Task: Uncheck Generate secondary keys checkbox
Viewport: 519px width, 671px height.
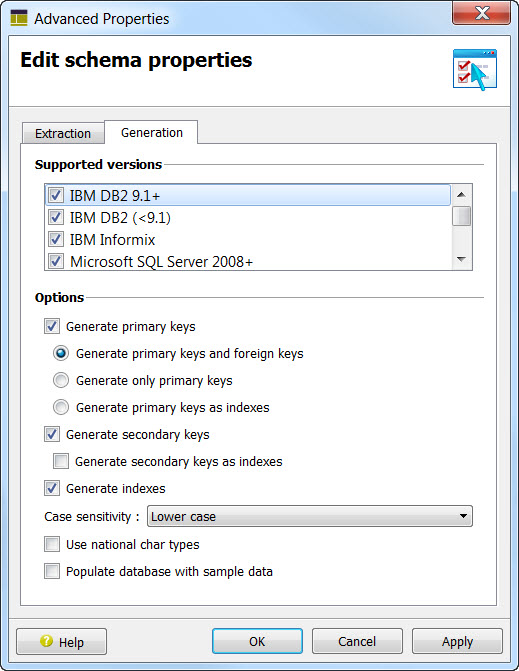Action: (52, 434)
